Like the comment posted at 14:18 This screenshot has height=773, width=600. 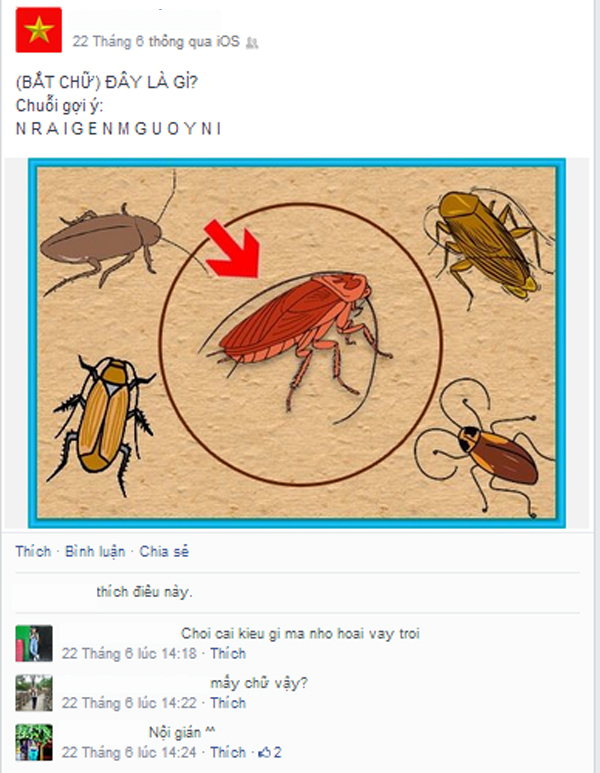point(228,654)
